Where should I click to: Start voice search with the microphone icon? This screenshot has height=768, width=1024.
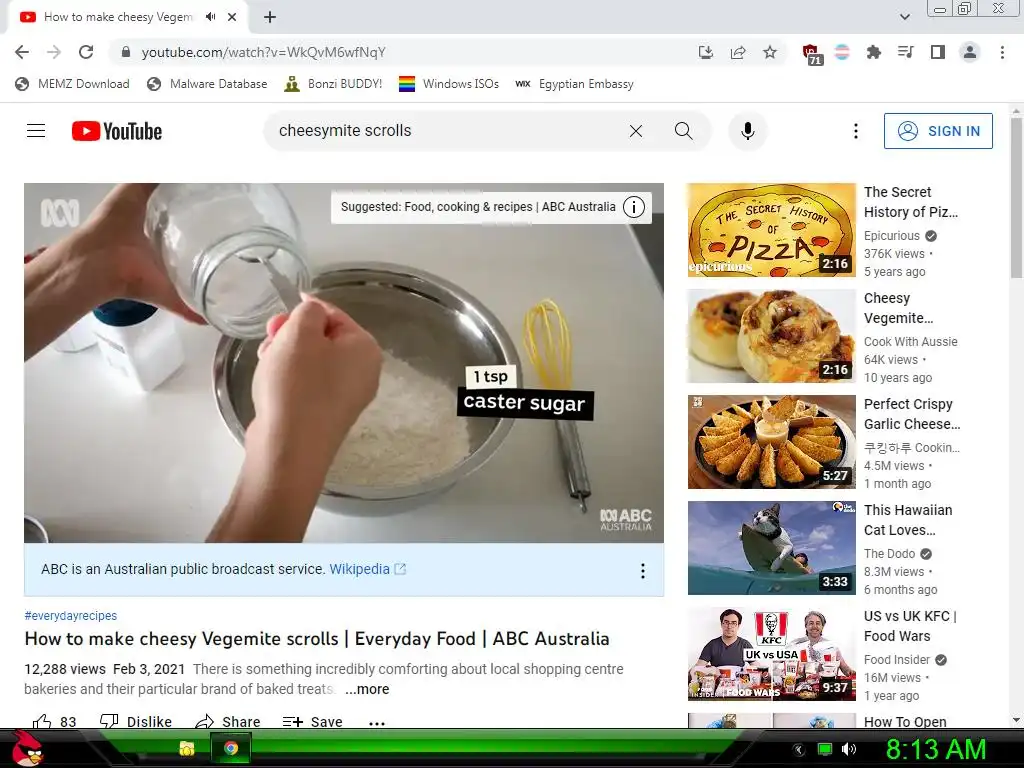tap(748, 131)
